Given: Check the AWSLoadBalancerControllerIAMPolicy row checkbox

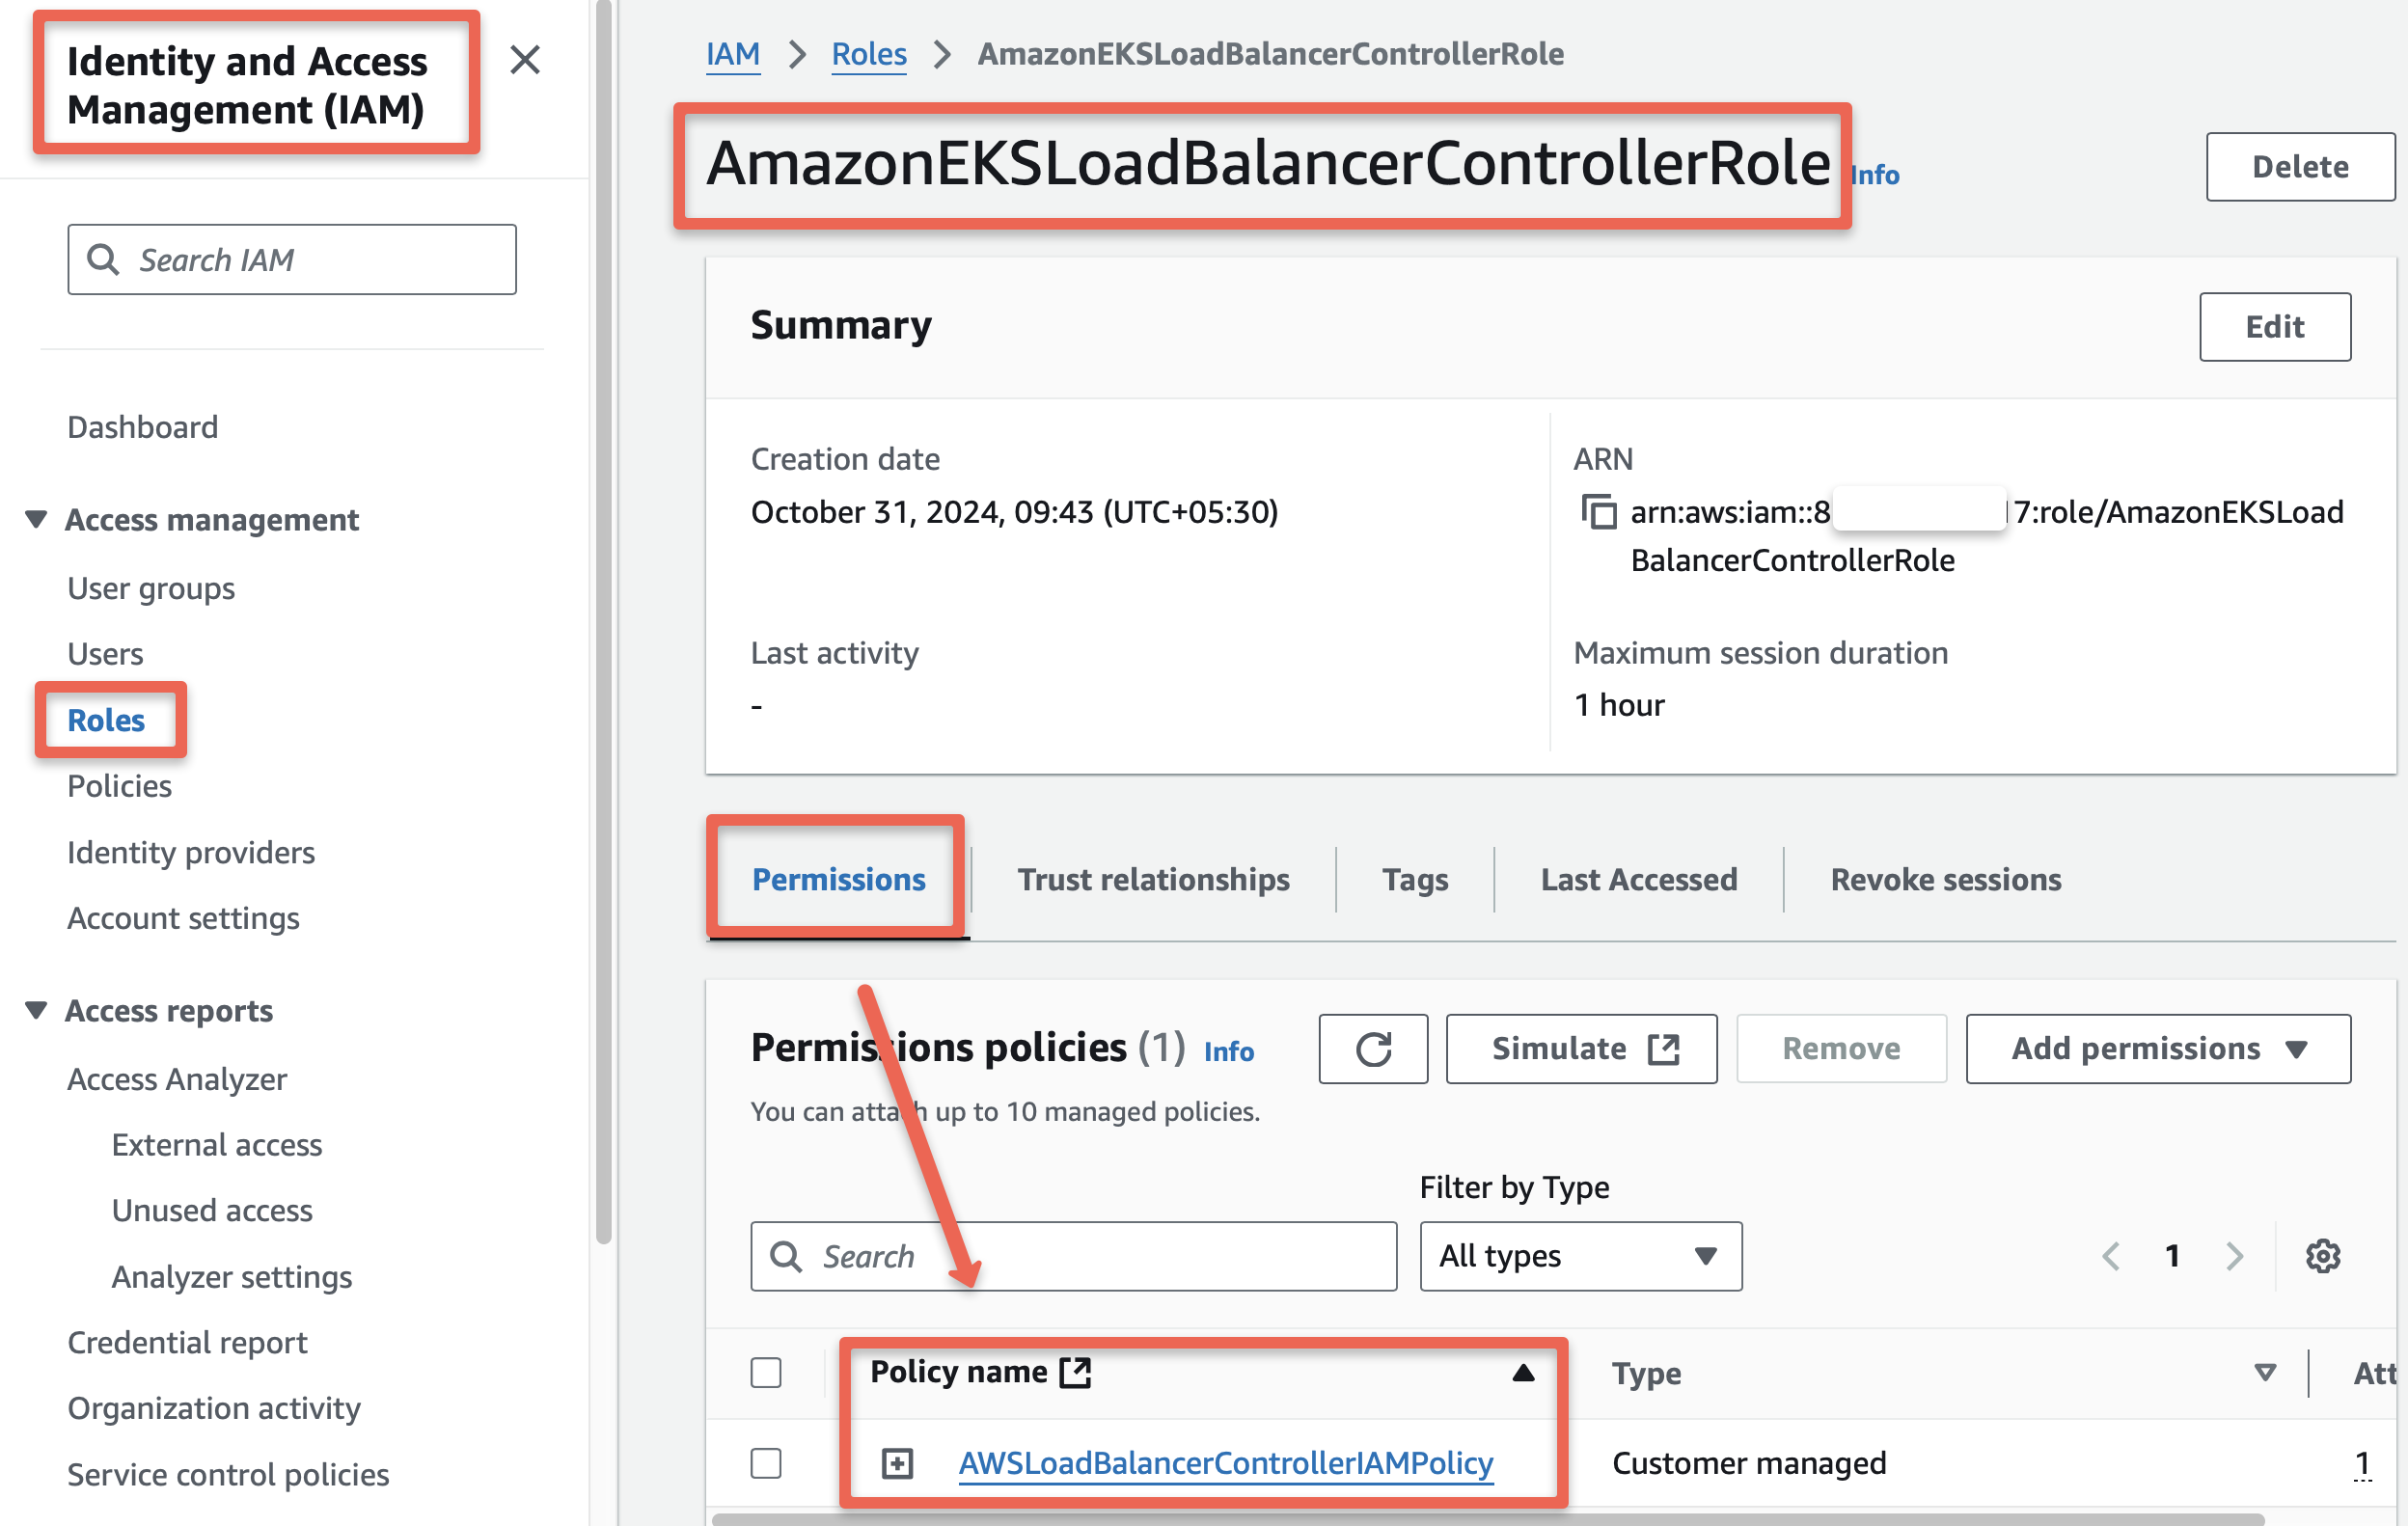Looking at the screenshot, I should 766,1462.
